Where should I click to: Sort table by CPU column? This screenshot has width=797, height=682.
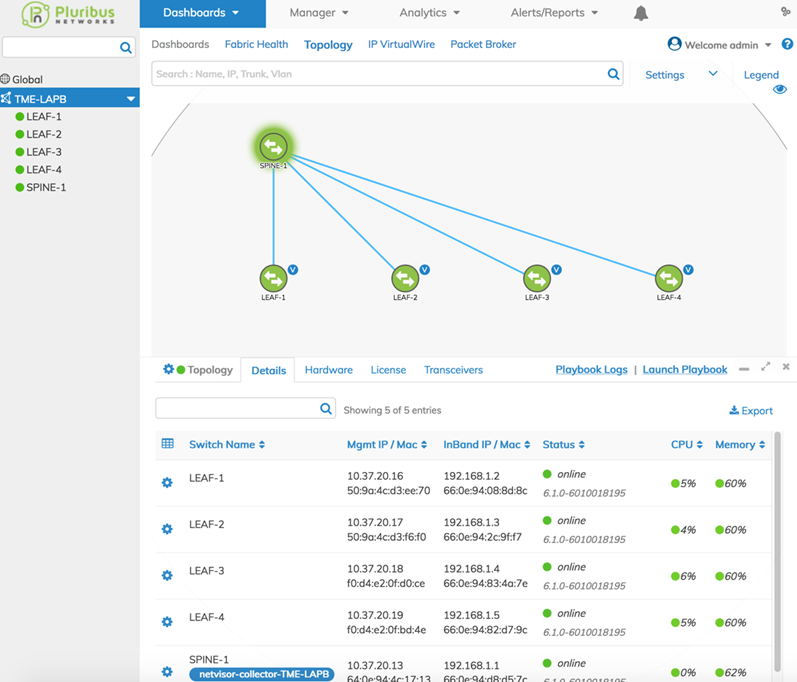click(686, 445)
